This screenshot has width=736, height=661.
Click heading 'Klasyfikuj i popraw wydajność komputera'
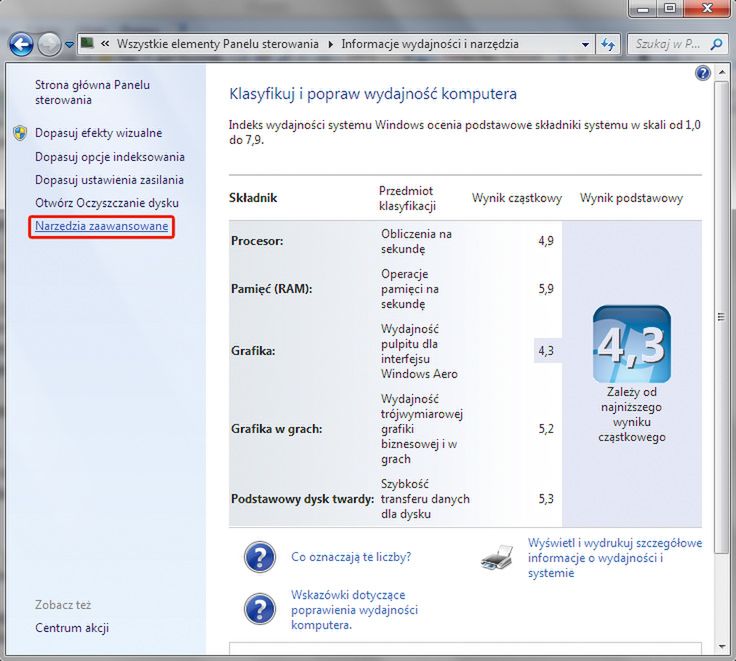click(373, 94)
